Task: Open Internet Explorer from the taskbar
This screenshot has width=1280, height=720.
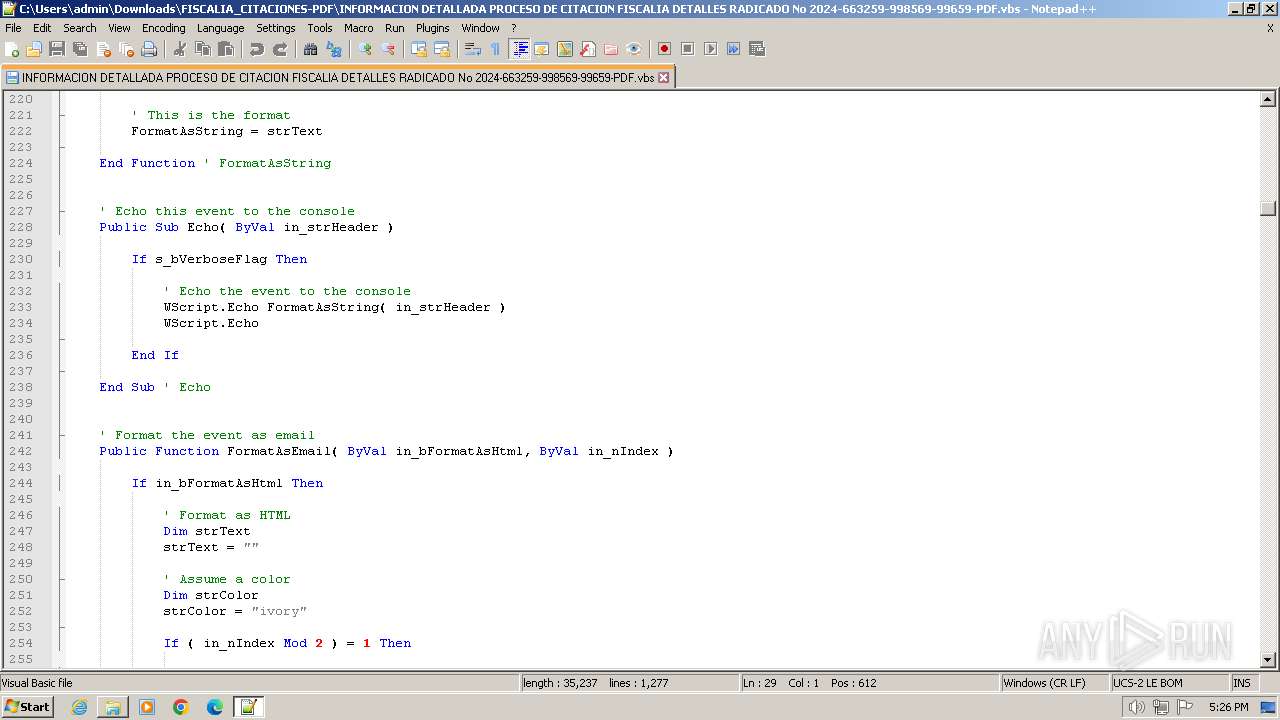Action: [79, 707]
